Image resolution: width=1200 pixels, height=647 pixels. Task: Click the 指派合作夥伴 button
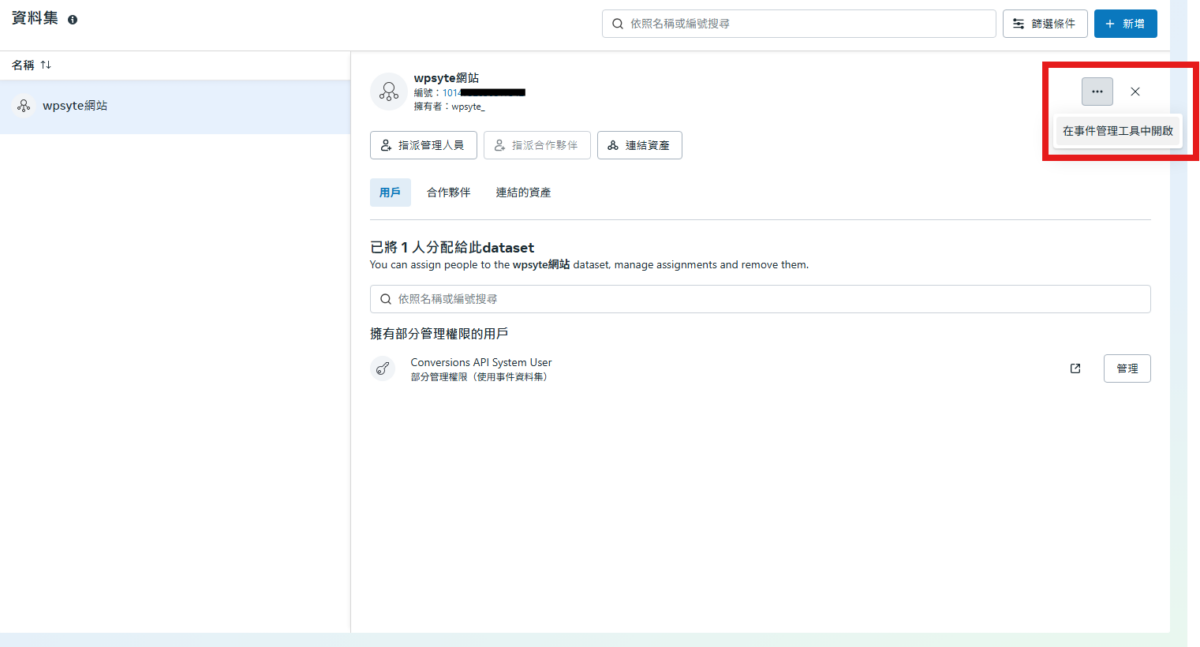coord(537,144)
